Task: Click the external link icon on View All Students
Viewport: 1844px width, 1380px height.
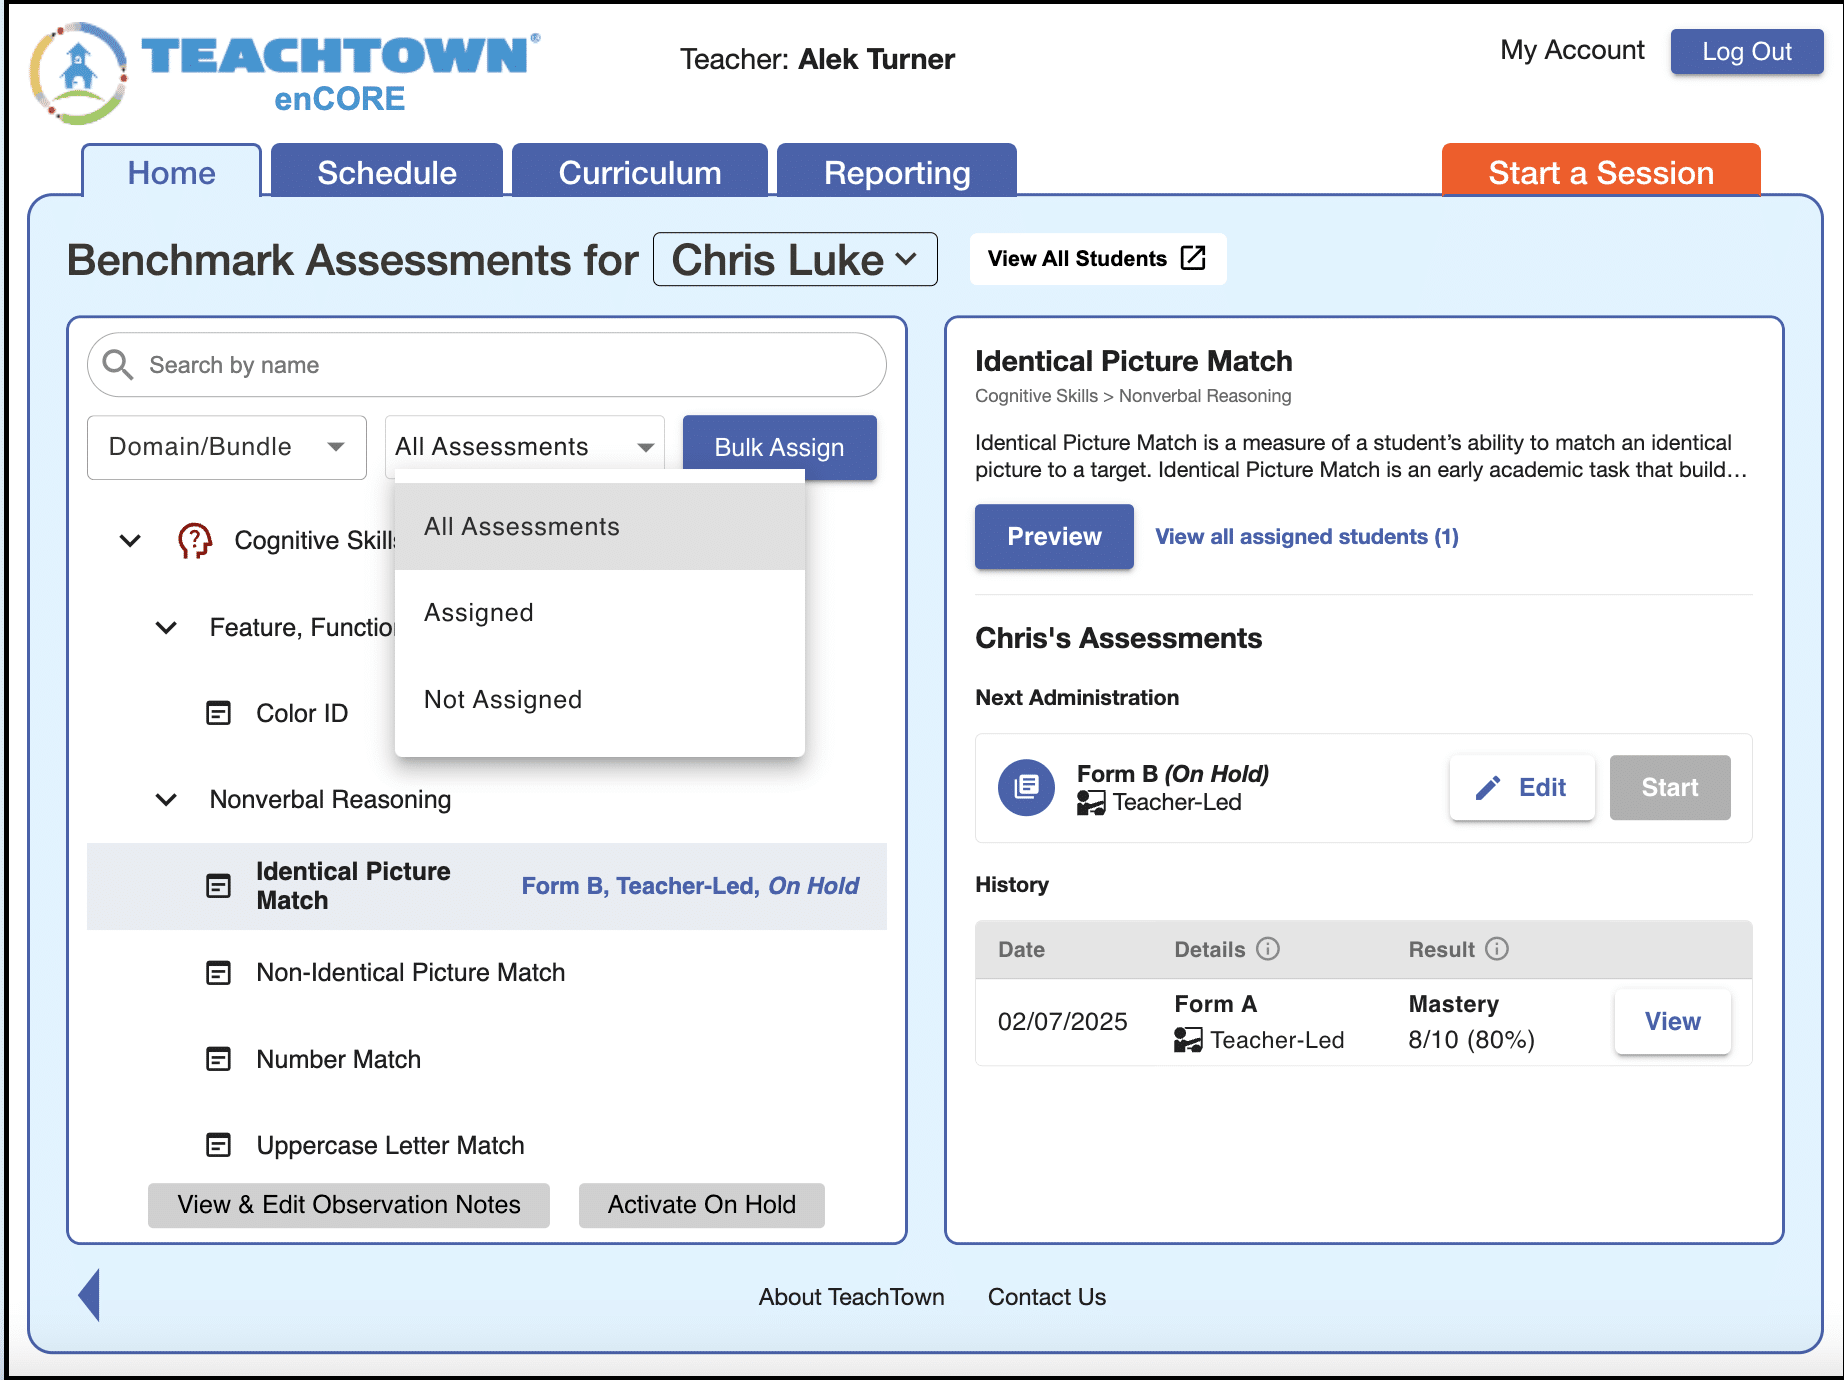Action: pyautogui.click(x=1193, y=258)
